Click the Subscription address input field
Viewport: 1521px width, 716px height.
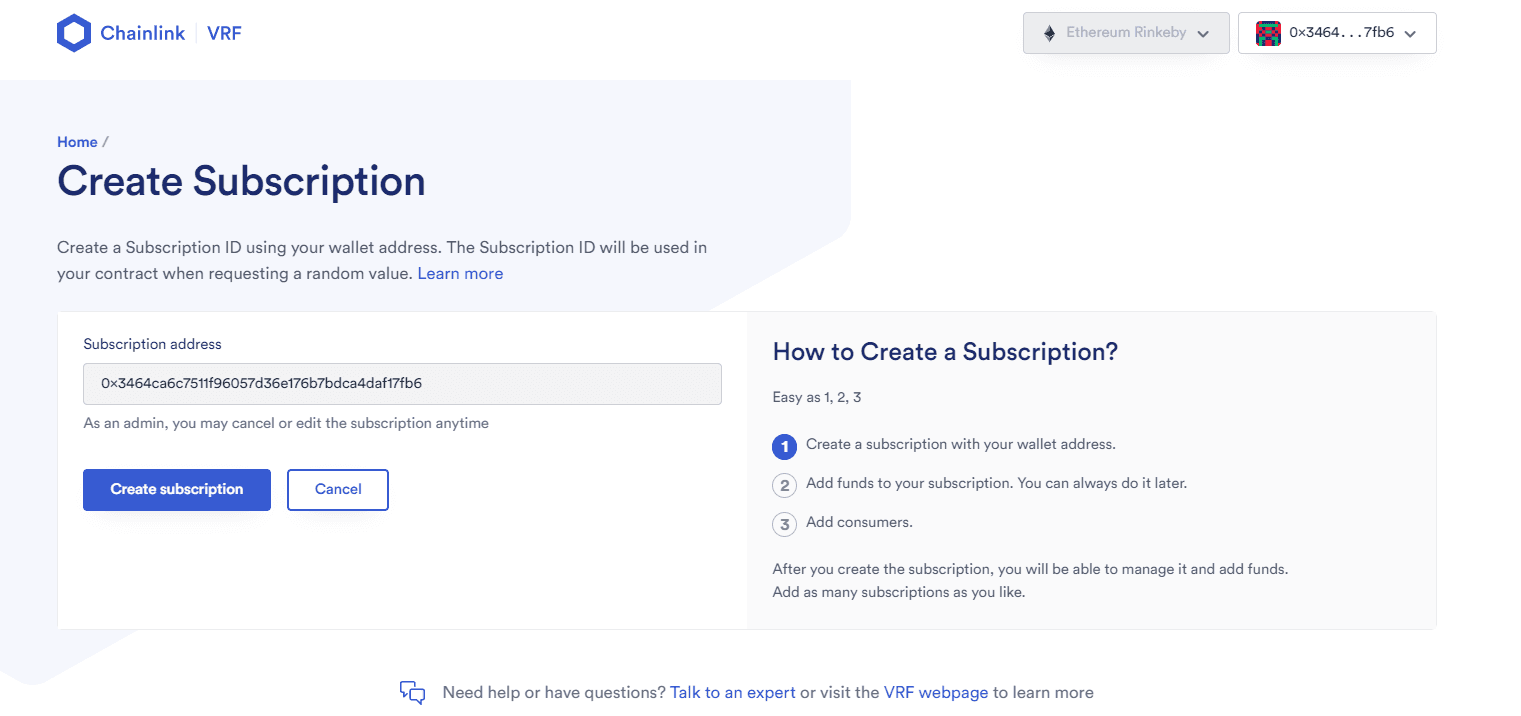click(402, 384)
